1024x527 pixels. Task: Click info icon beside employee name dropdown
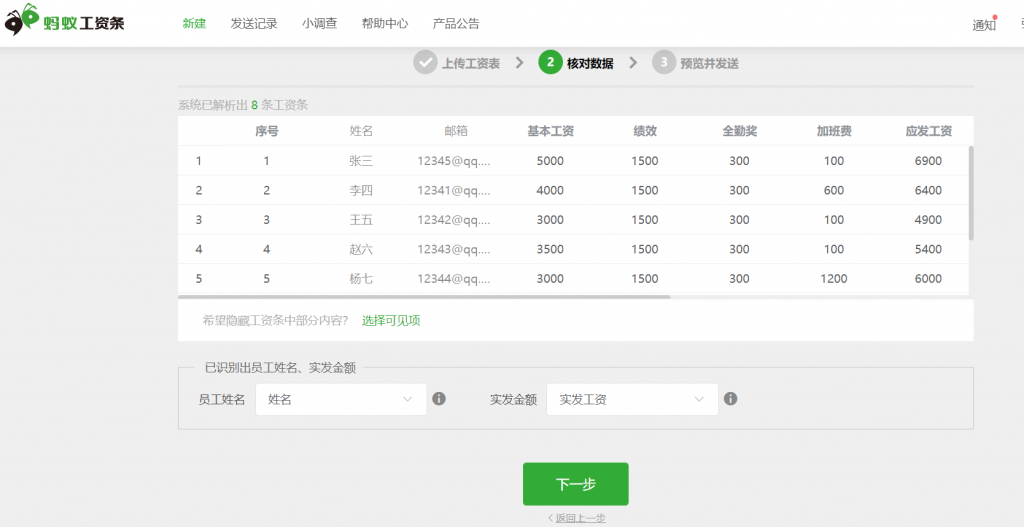point(438,399)
